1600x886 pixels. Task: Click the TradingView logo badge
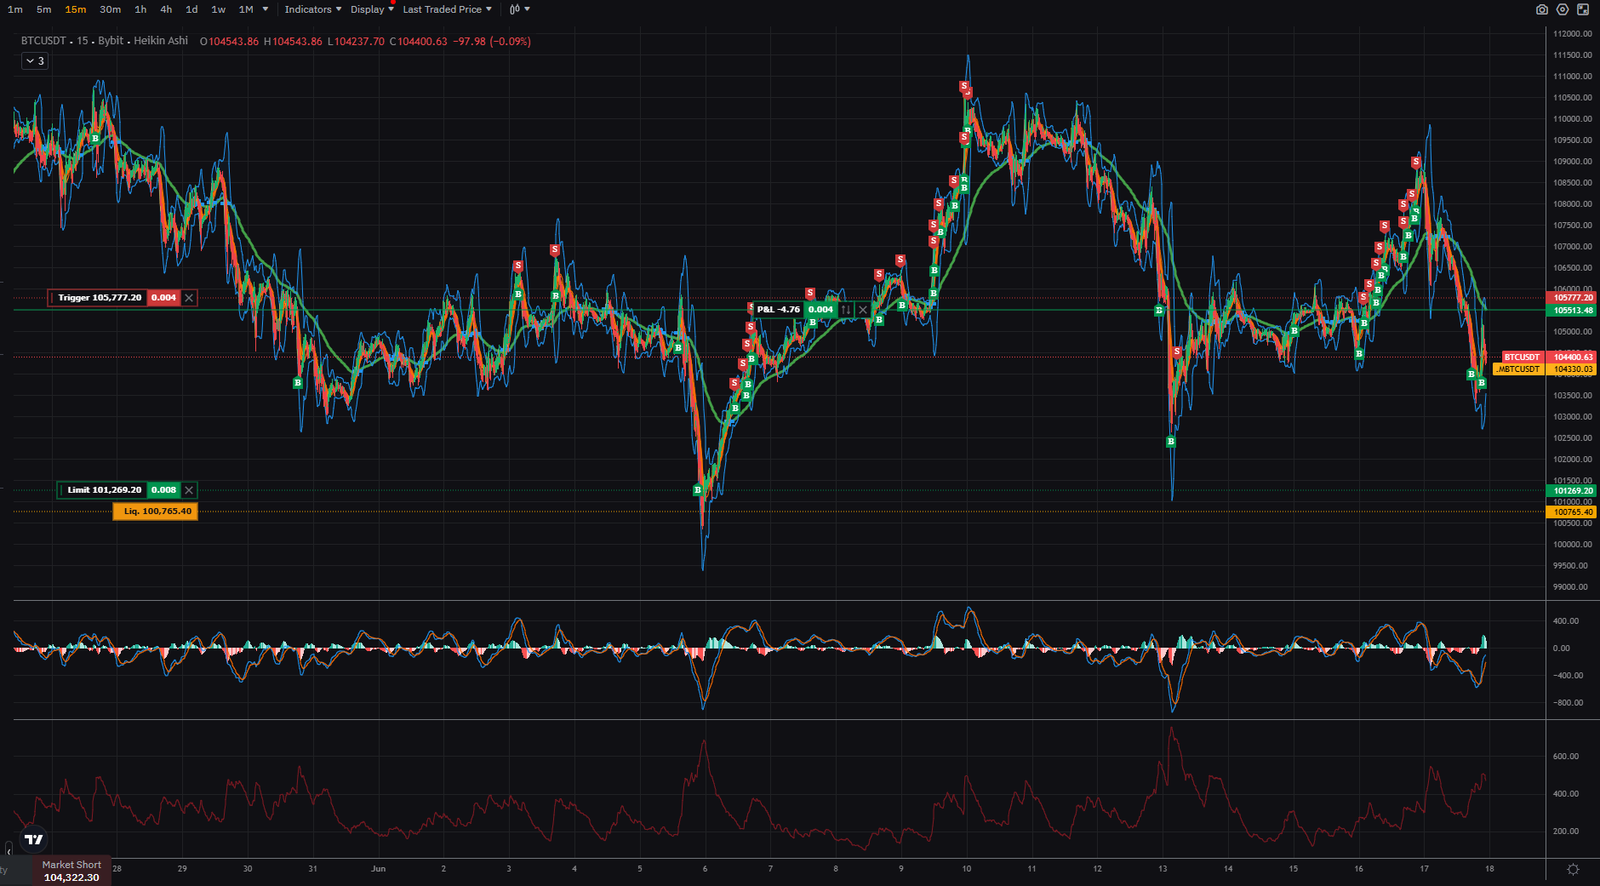[x=34, y=840]
